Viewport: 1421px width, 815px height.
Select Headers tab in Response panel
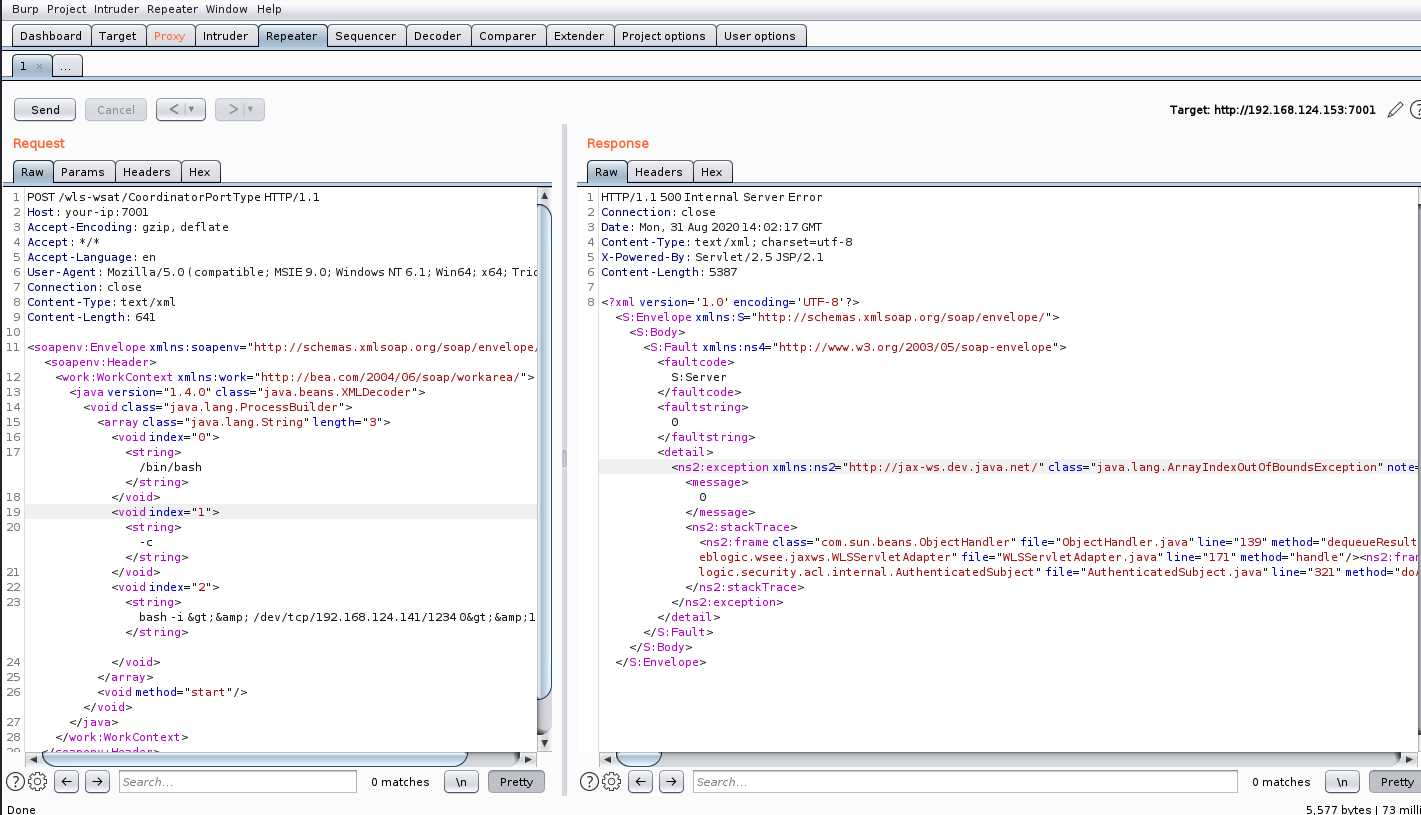coord(659,172)
